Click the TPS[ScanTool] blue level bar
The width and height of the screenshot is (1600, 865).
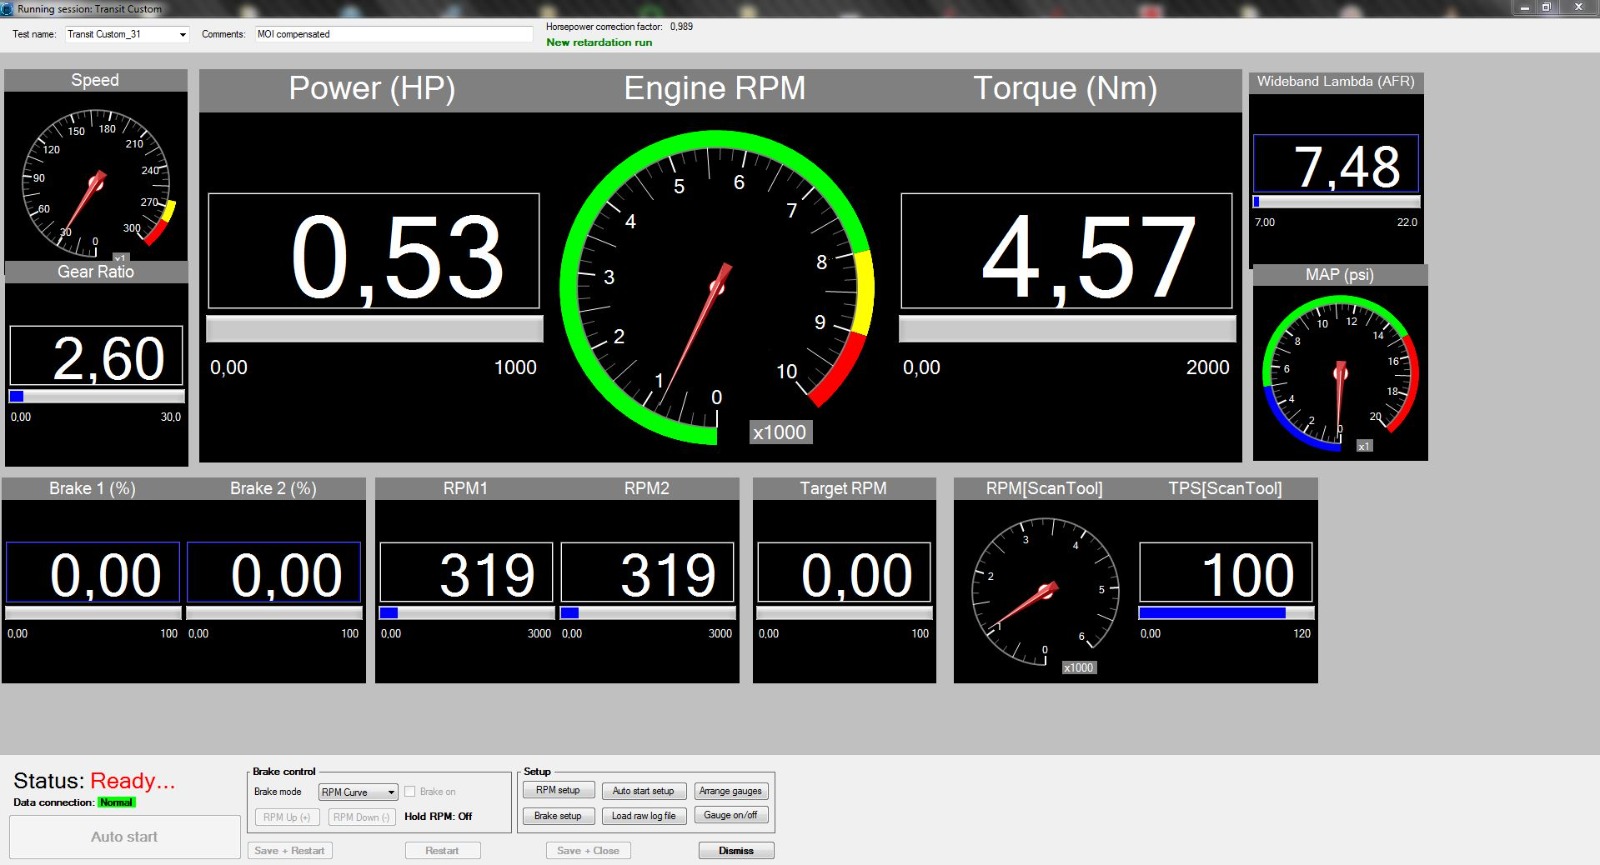point(1226,613)
